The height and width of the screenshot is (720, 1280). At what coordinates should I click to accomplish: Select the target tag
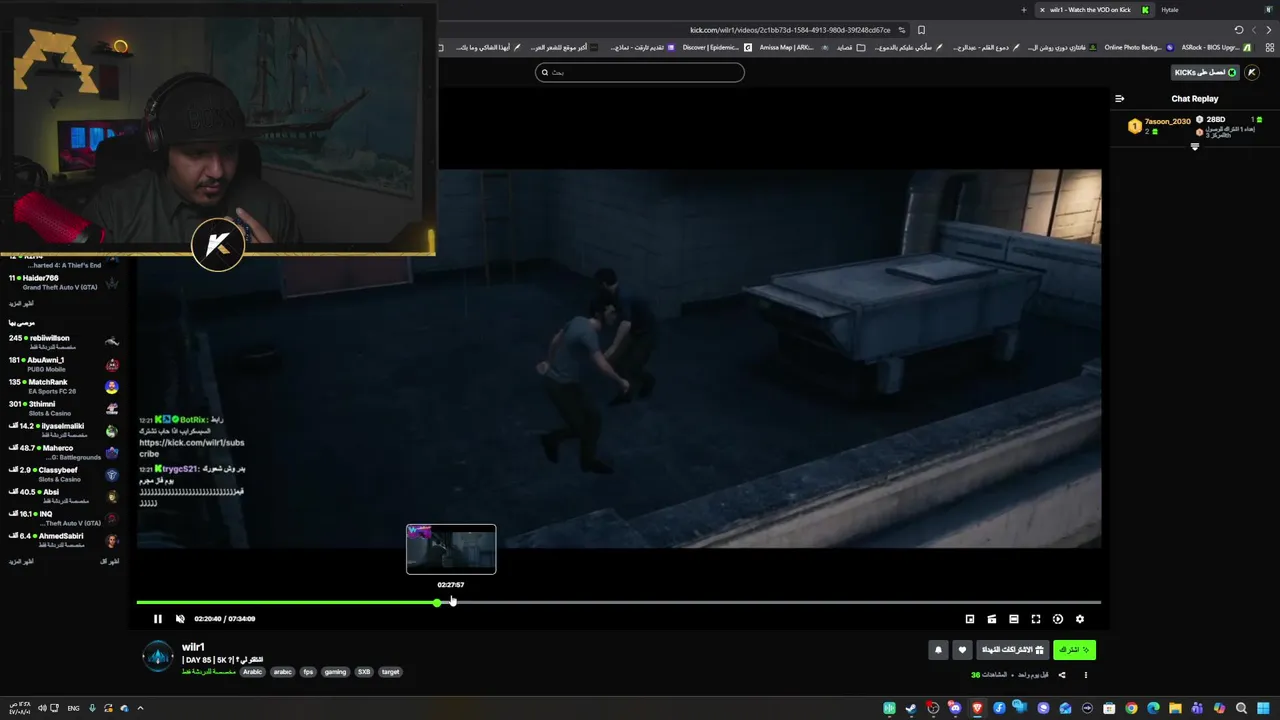pos(391,672)
